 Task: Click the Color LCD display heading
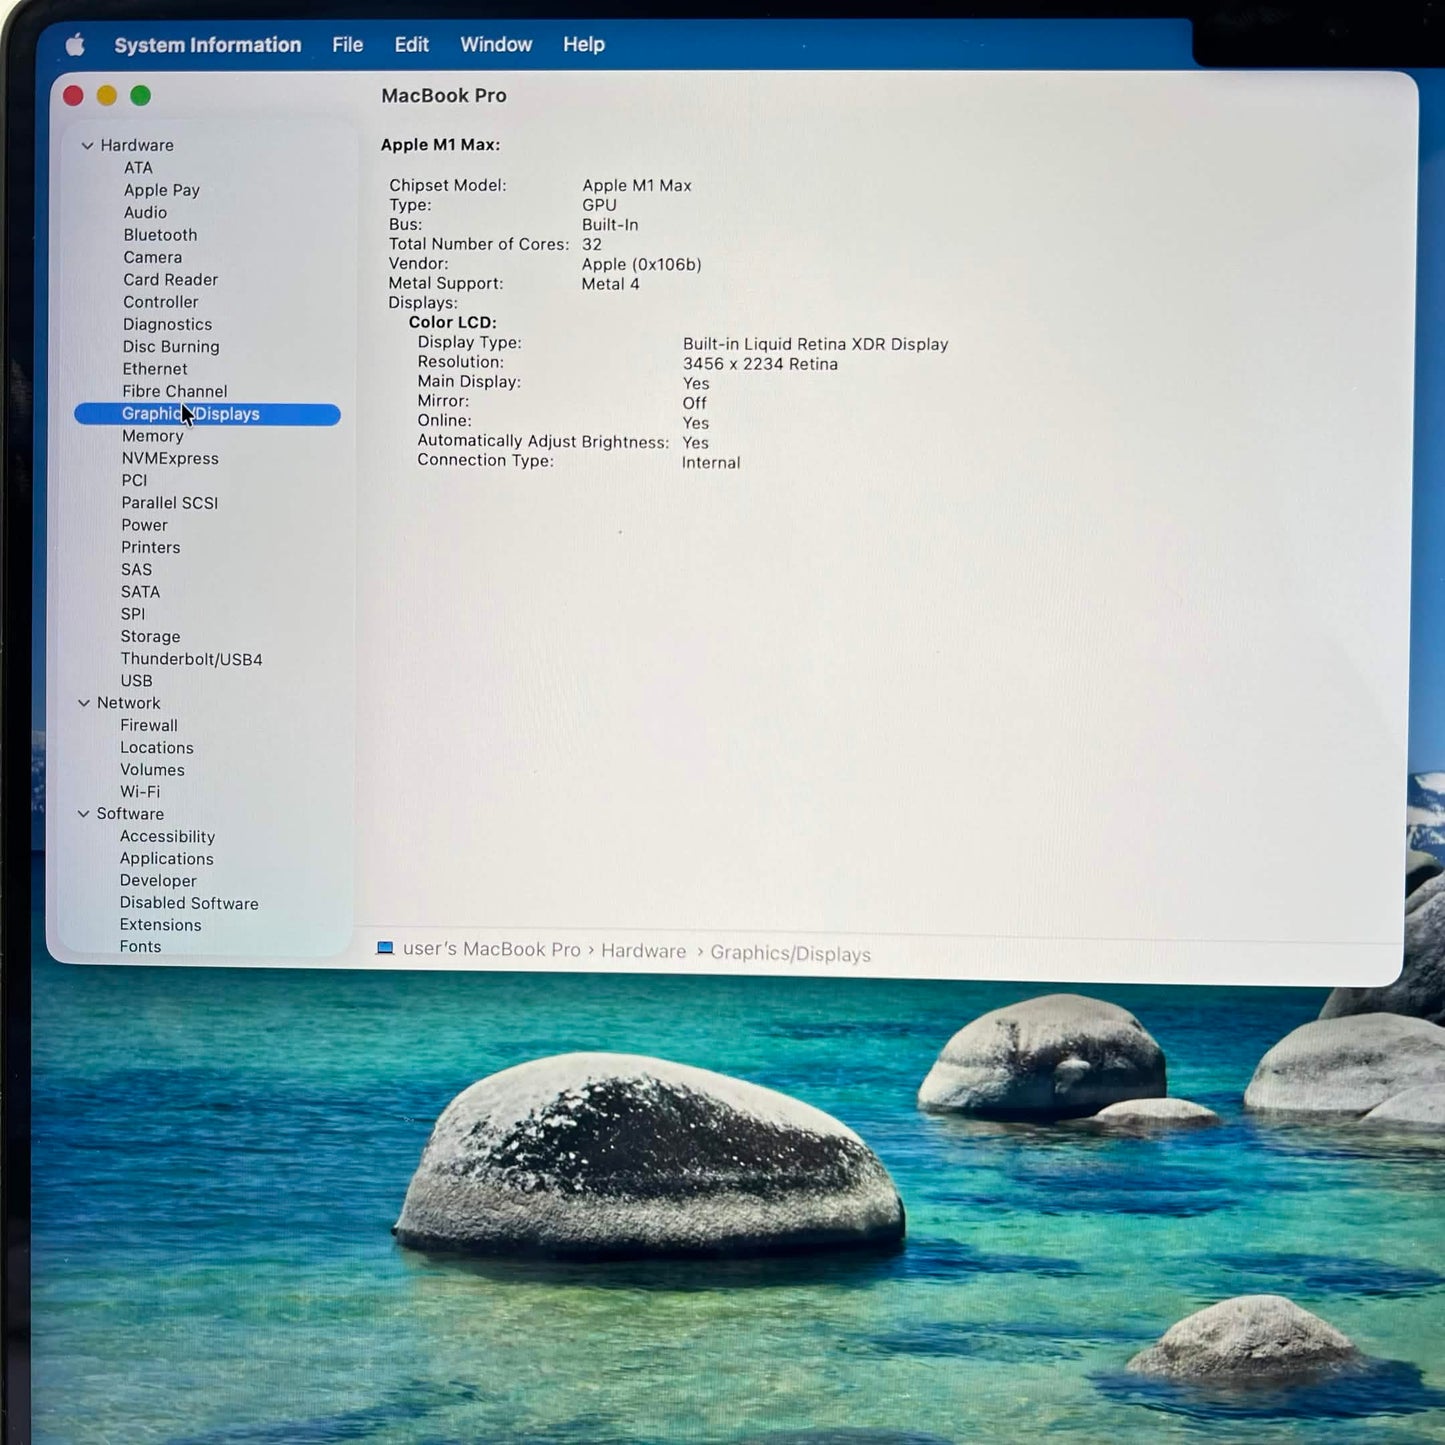[452, 323]
